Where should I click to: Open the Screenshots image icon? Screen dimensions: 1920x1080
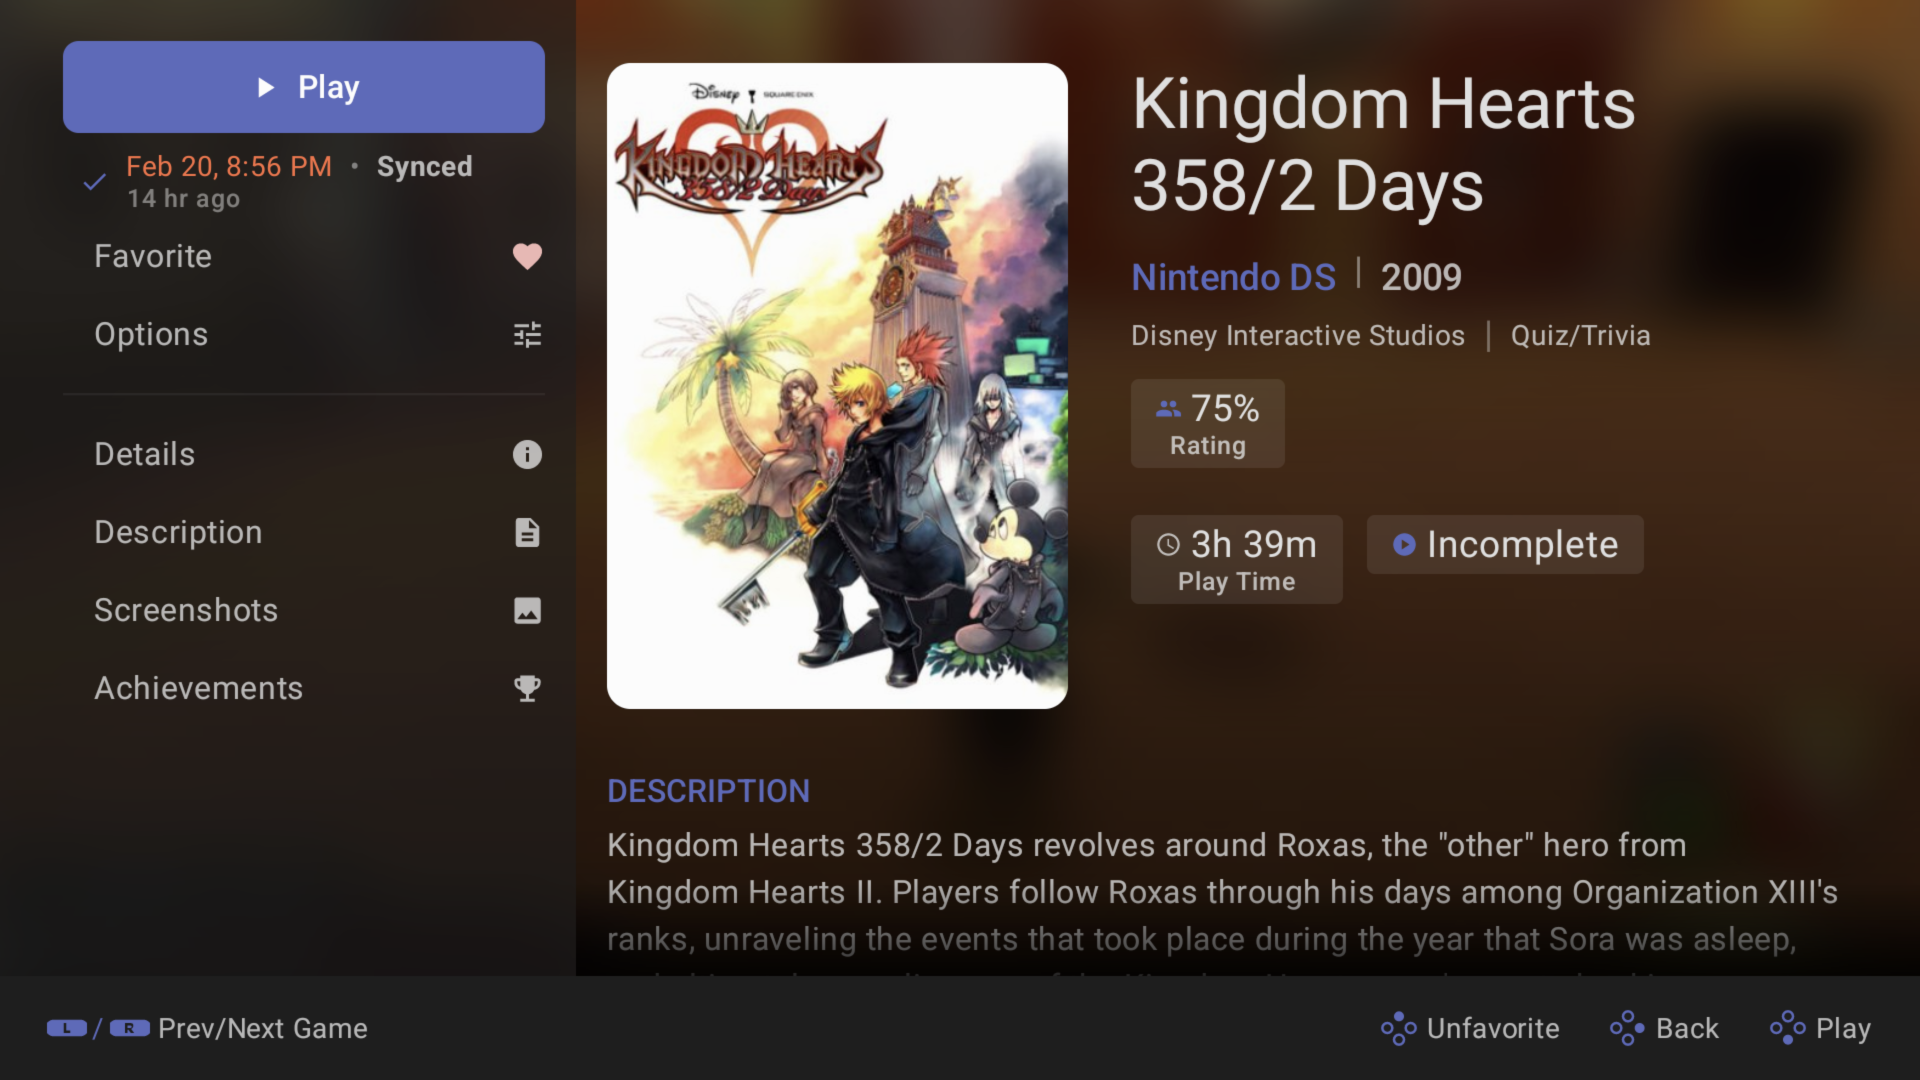pos(527,611)
